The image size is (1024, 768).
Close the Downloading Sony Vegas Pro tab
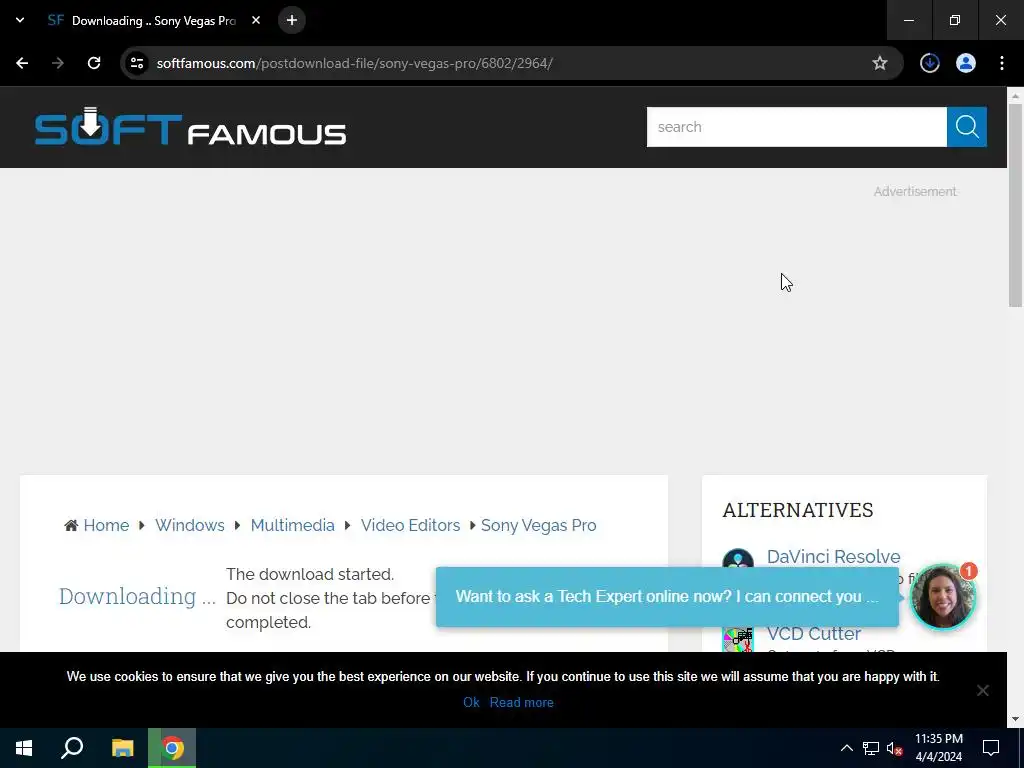click(256, 20)
